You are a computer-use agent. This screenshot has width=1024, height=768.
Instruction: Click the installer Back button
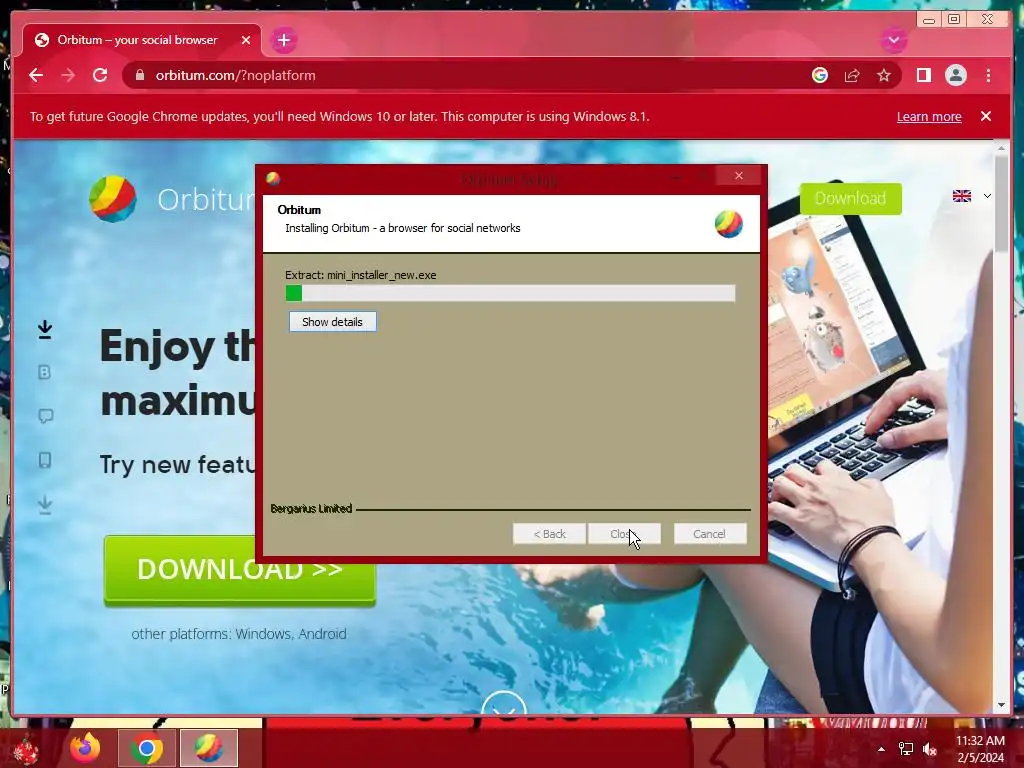click(x=549, y=534)
